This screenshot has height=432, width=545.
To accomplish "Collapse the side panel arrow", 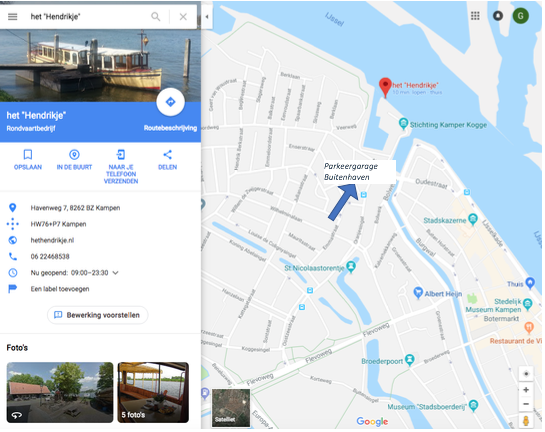I will click(207, 16).
